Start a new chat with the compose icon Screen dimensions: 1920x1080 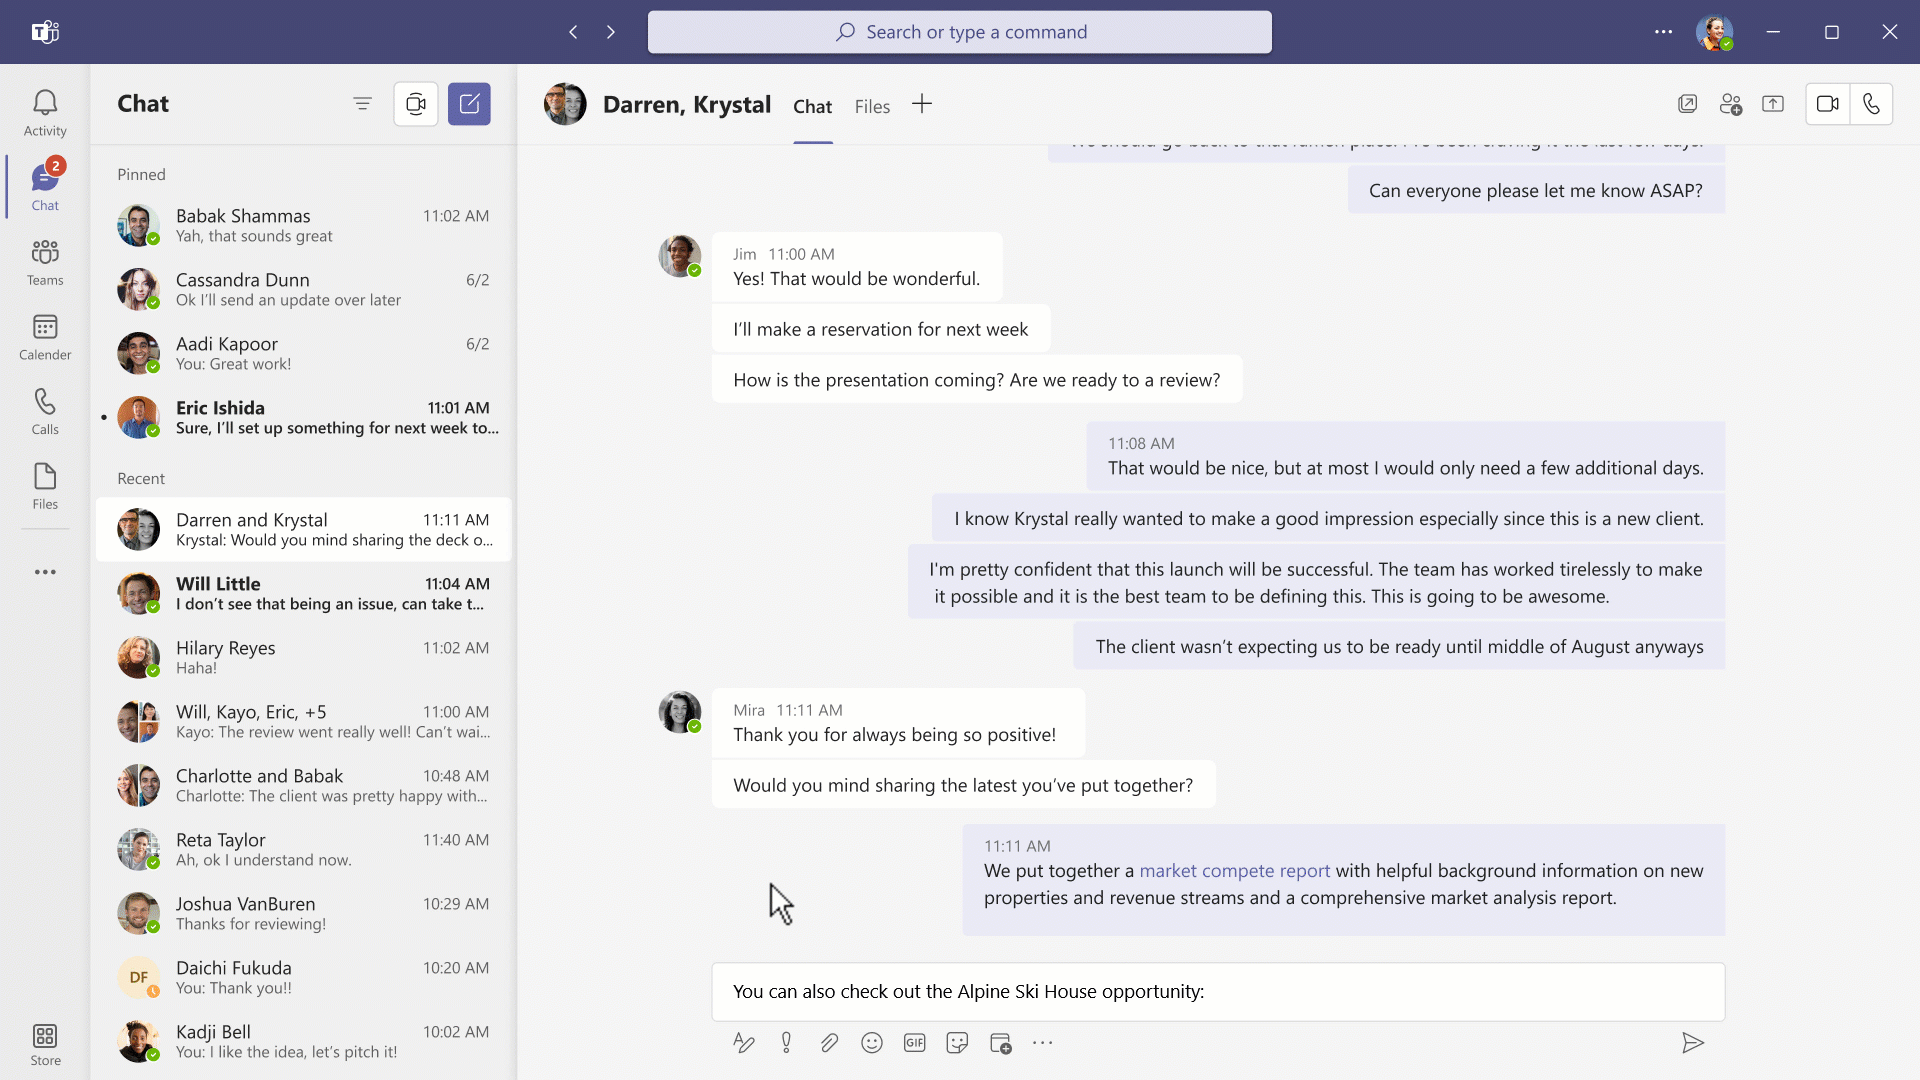[469, 103]
